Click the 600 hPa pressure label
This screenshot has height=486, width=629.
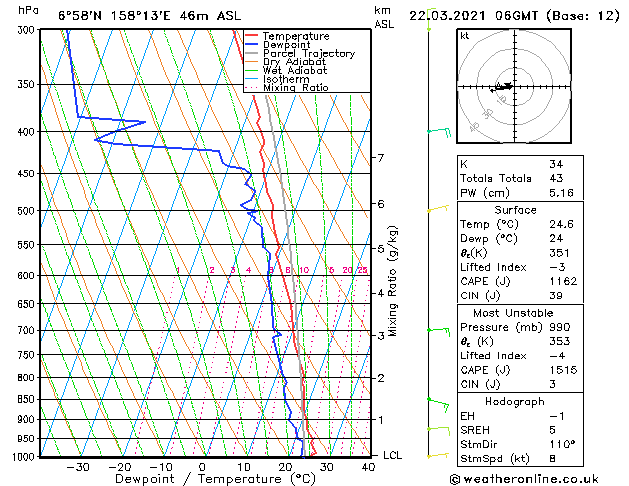point(28,275)
